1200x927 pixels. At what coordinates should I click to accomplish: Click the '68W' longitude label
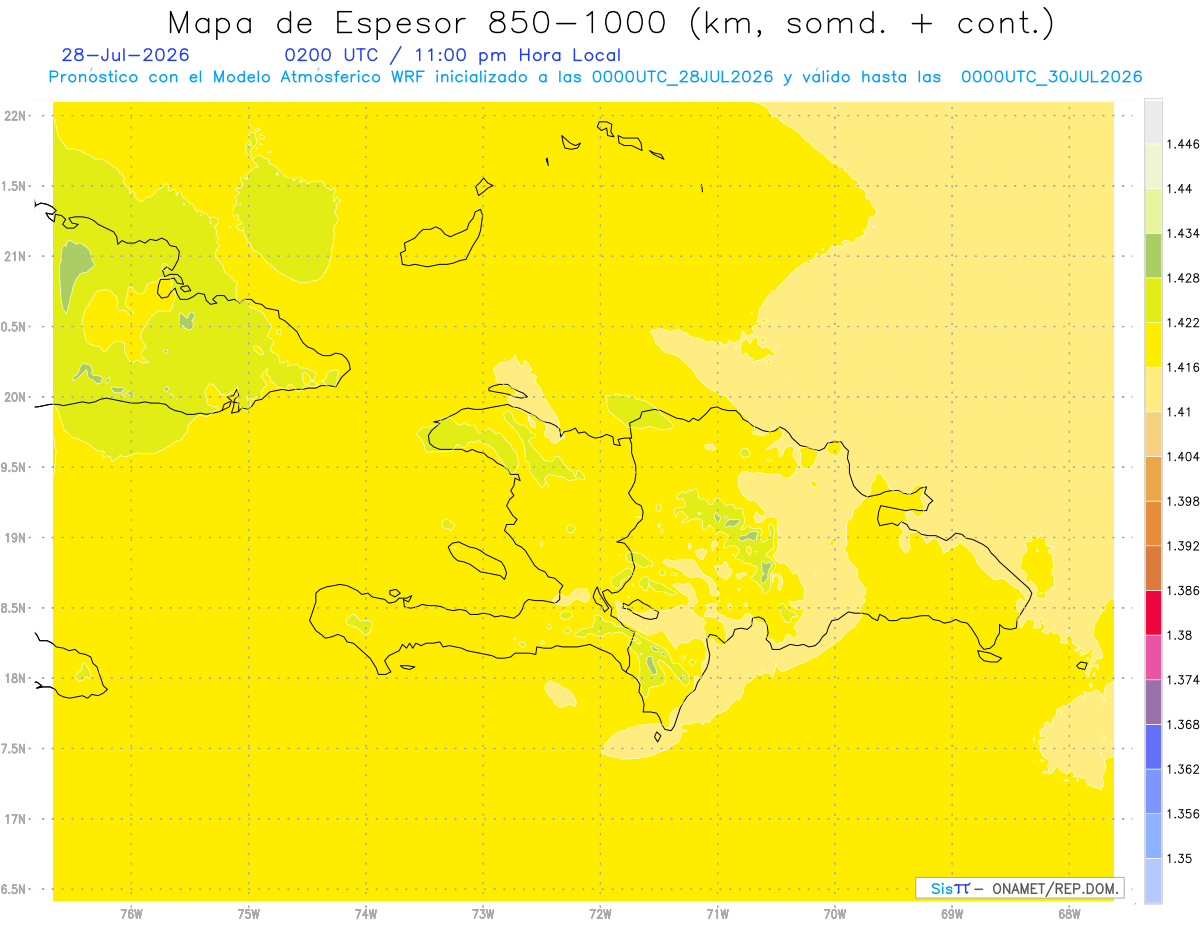pyautogui.click(x=1069, y=913)
